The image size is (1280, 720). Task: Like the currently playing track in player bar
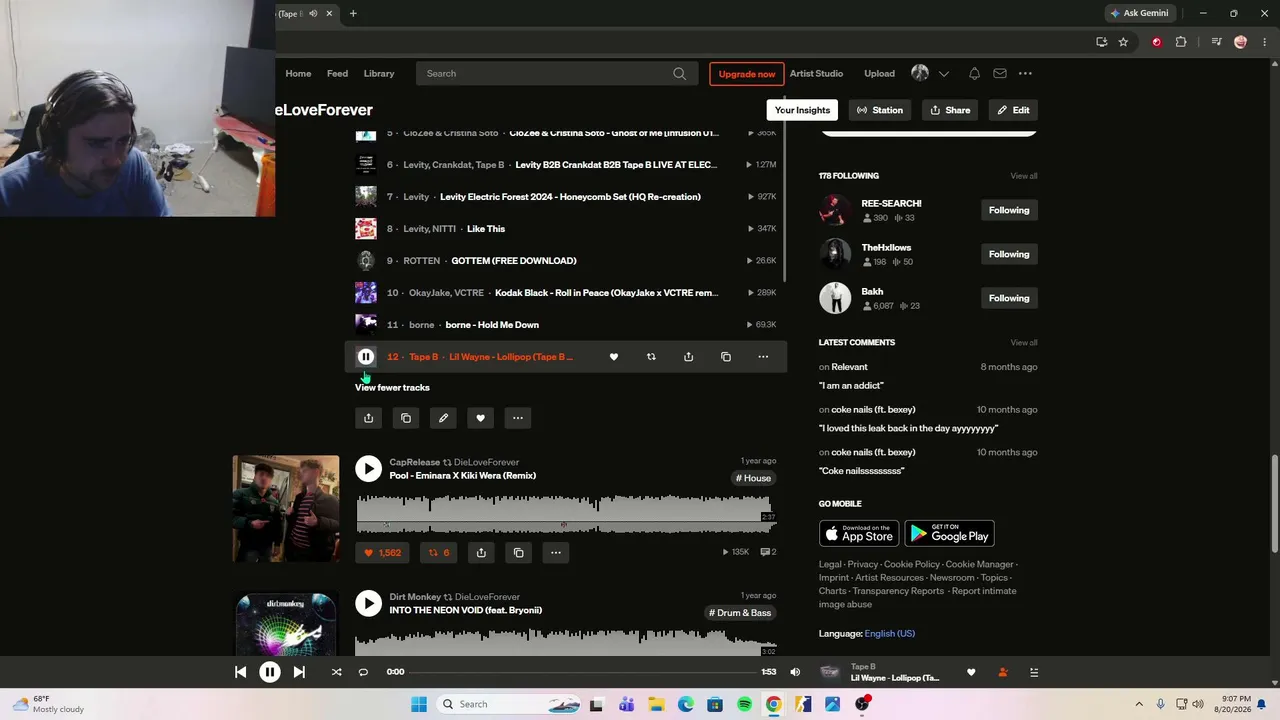coord(971,673)
